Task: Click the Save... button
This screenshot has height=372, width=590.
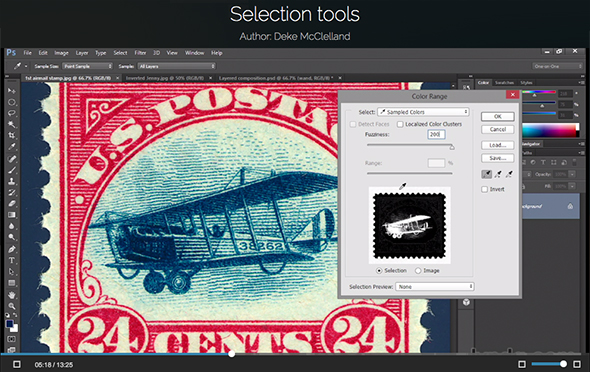Action: click(x=497, y=158)
